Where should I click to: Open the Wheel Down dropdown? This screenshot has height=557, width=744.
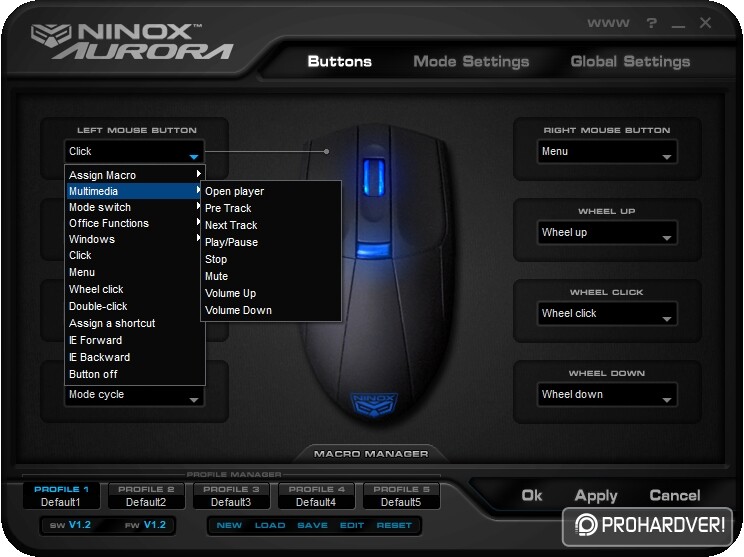point(607,395)
